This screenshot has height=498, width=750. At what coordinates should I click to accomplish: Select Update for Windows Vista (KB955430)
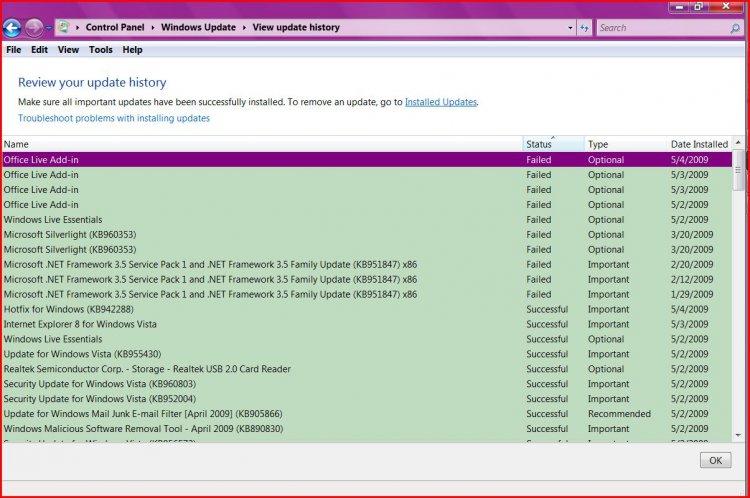[367, 354]
